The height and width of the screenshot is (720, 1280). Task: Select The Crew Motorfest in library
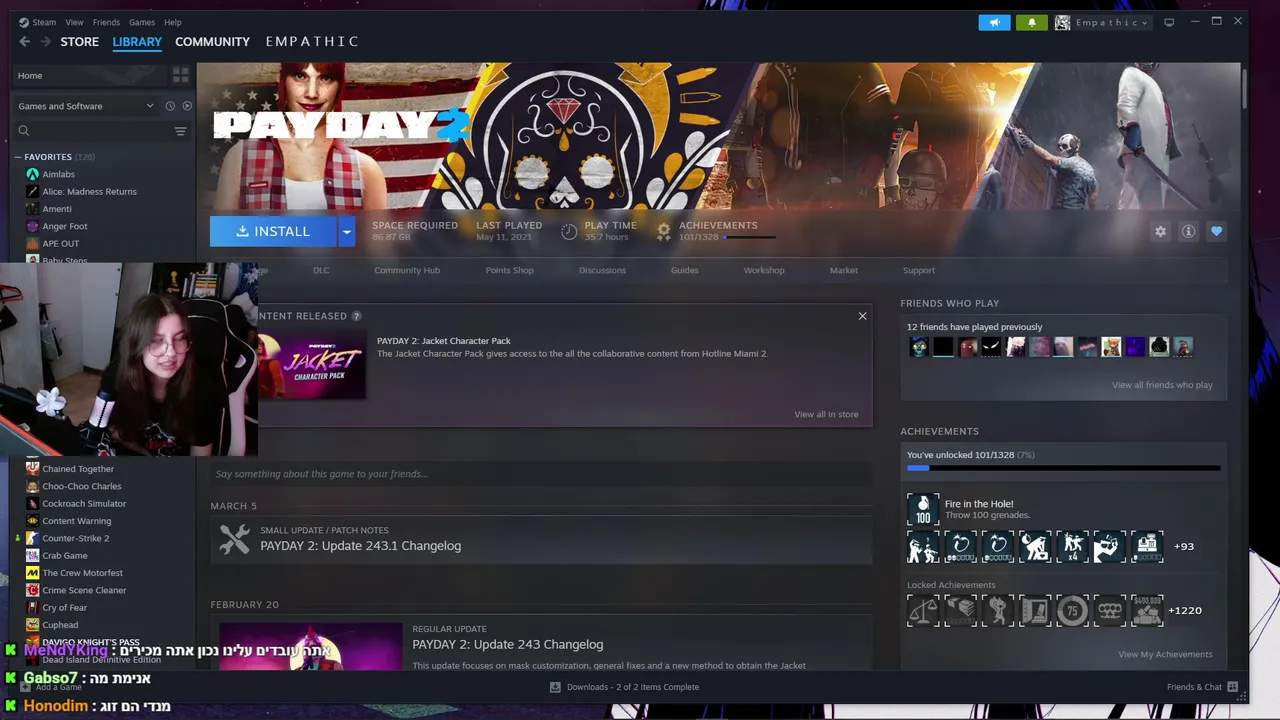(82, 573)
